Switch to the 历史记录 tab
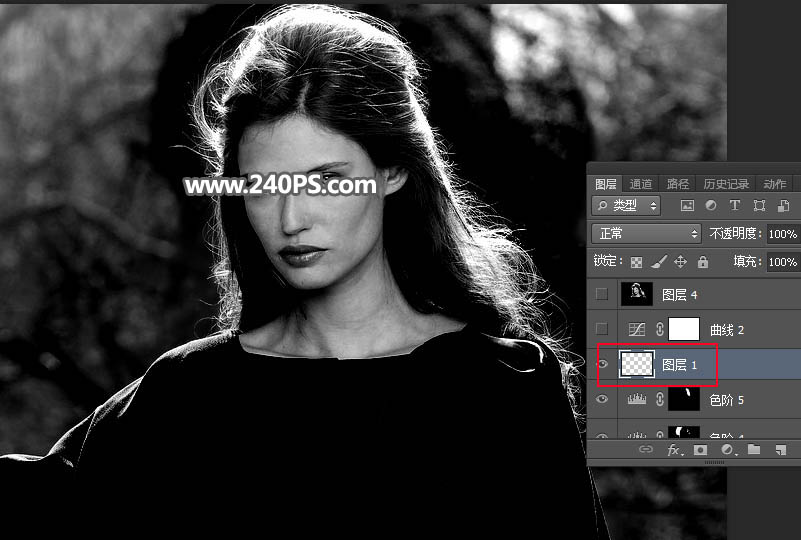Screen dimensions: 801x540 pyautogui.click(x=725, y=184)
